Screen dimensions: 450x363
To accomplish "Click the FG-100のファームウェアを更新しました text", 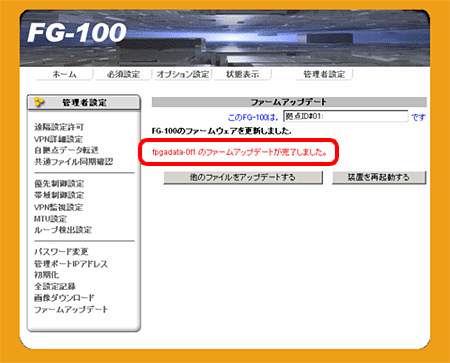I will click(x=221, y=131).
